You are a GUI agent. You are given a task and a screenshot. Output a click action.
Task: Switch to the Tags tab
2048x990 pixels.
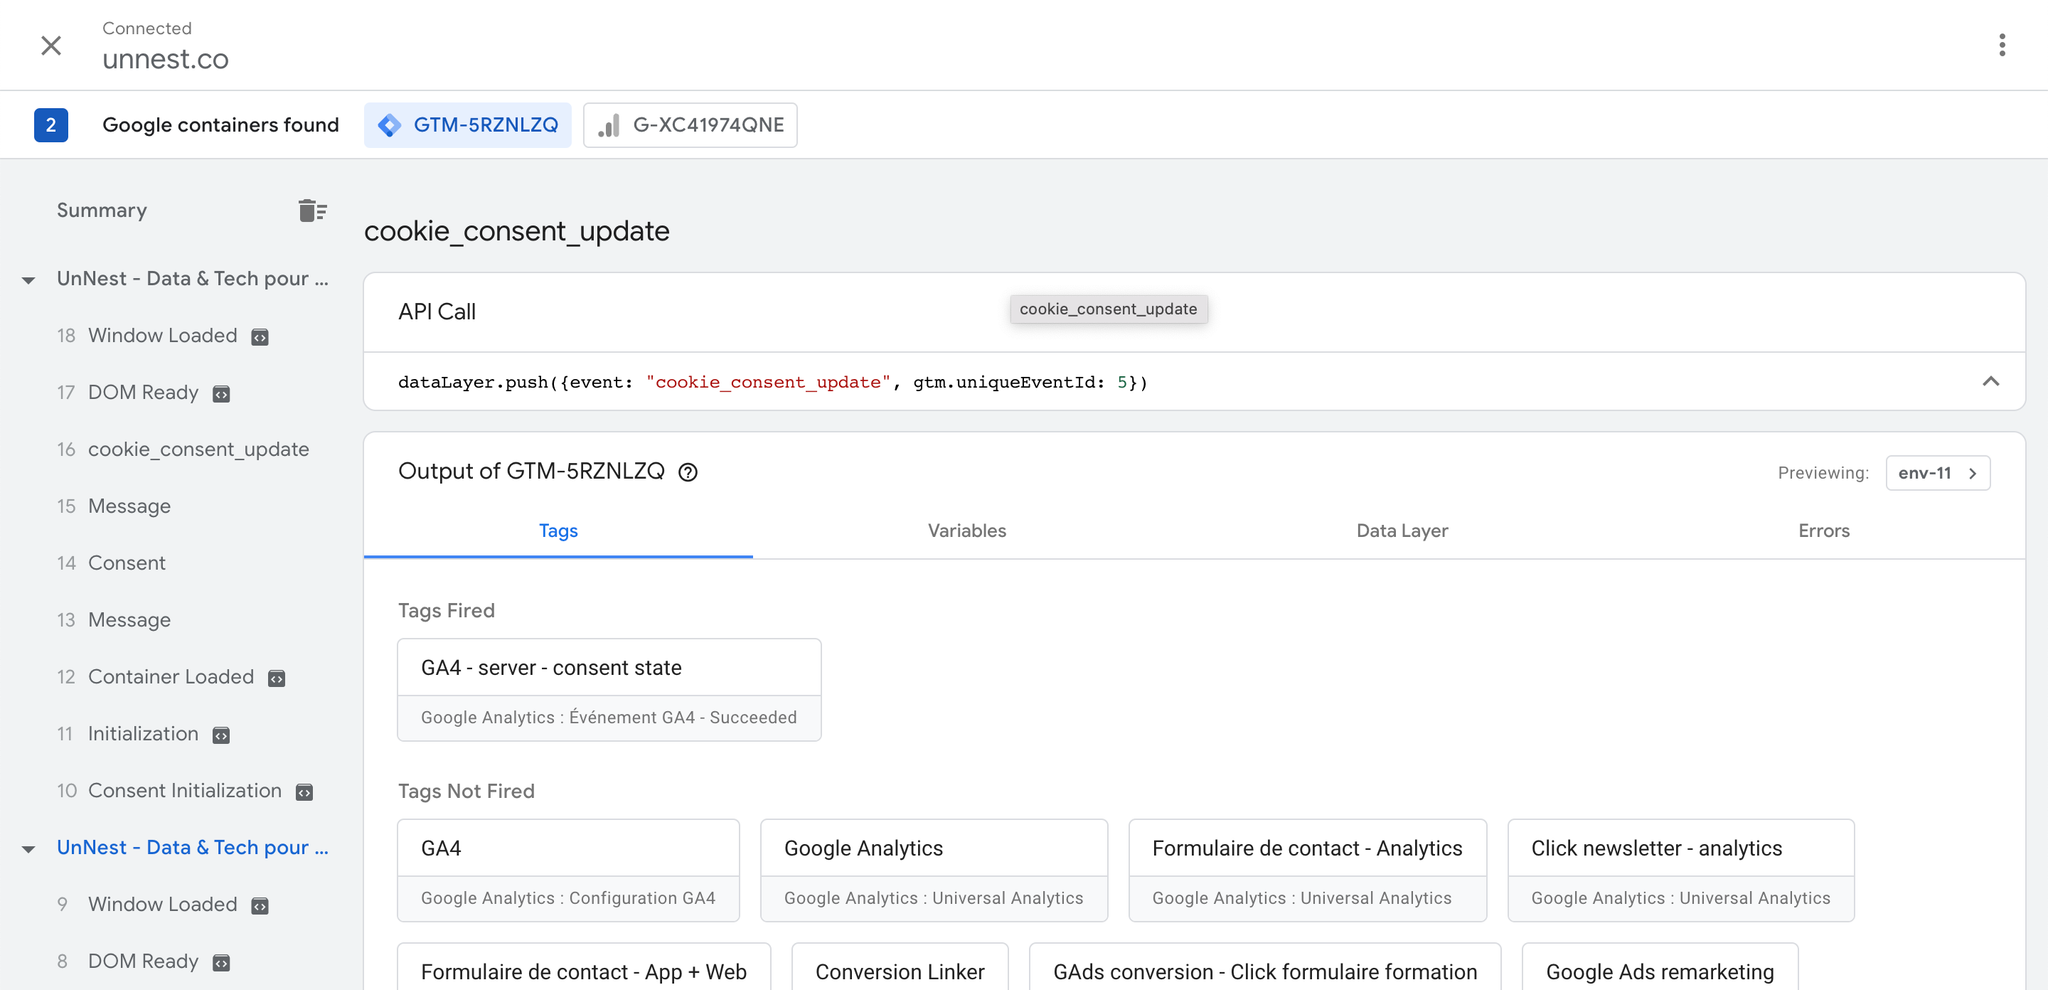click(558, 531)
